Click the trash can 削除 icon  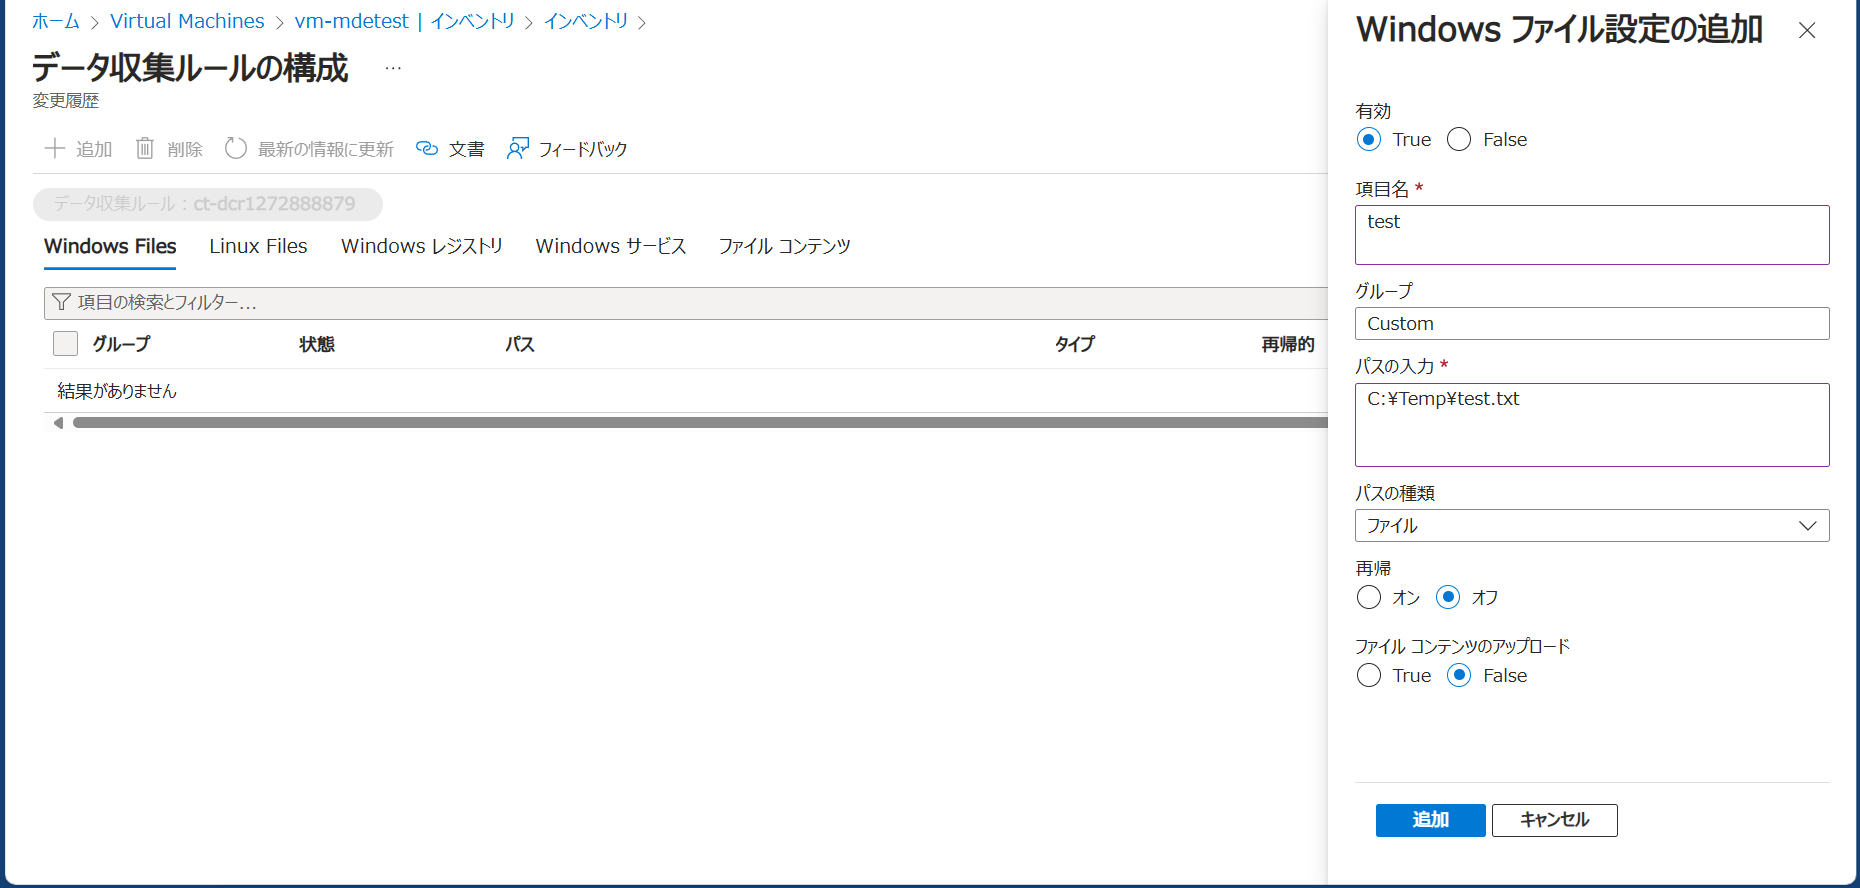pyautogui.click(x=145, y=149)
